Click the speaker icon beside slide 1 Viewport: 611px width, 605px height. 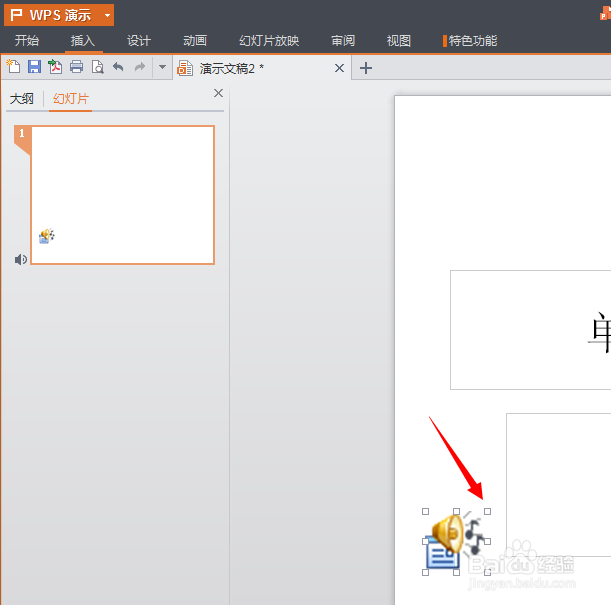[x=21, y=259]
